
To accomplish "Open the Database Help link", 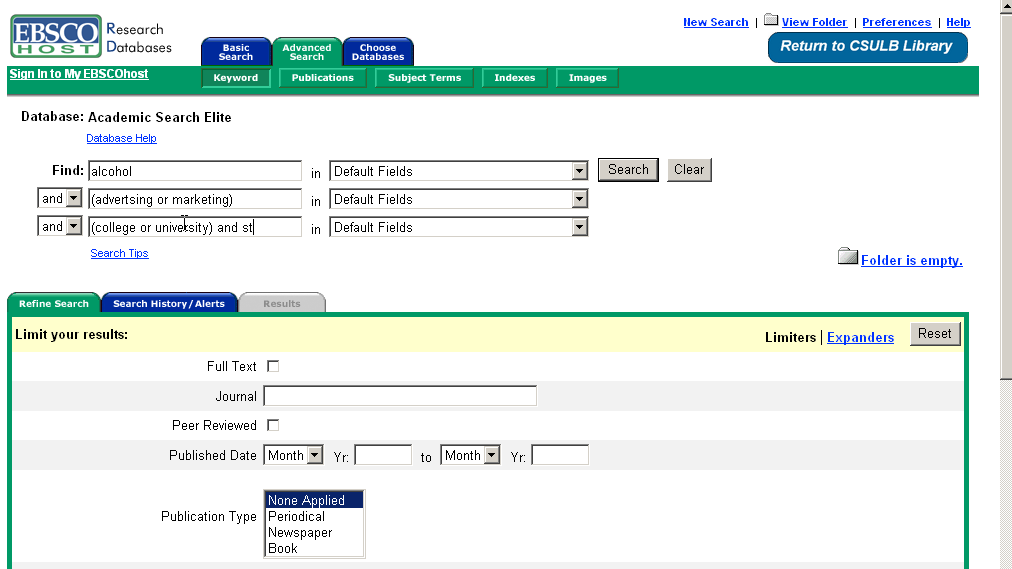I will (x=121, y=138).
